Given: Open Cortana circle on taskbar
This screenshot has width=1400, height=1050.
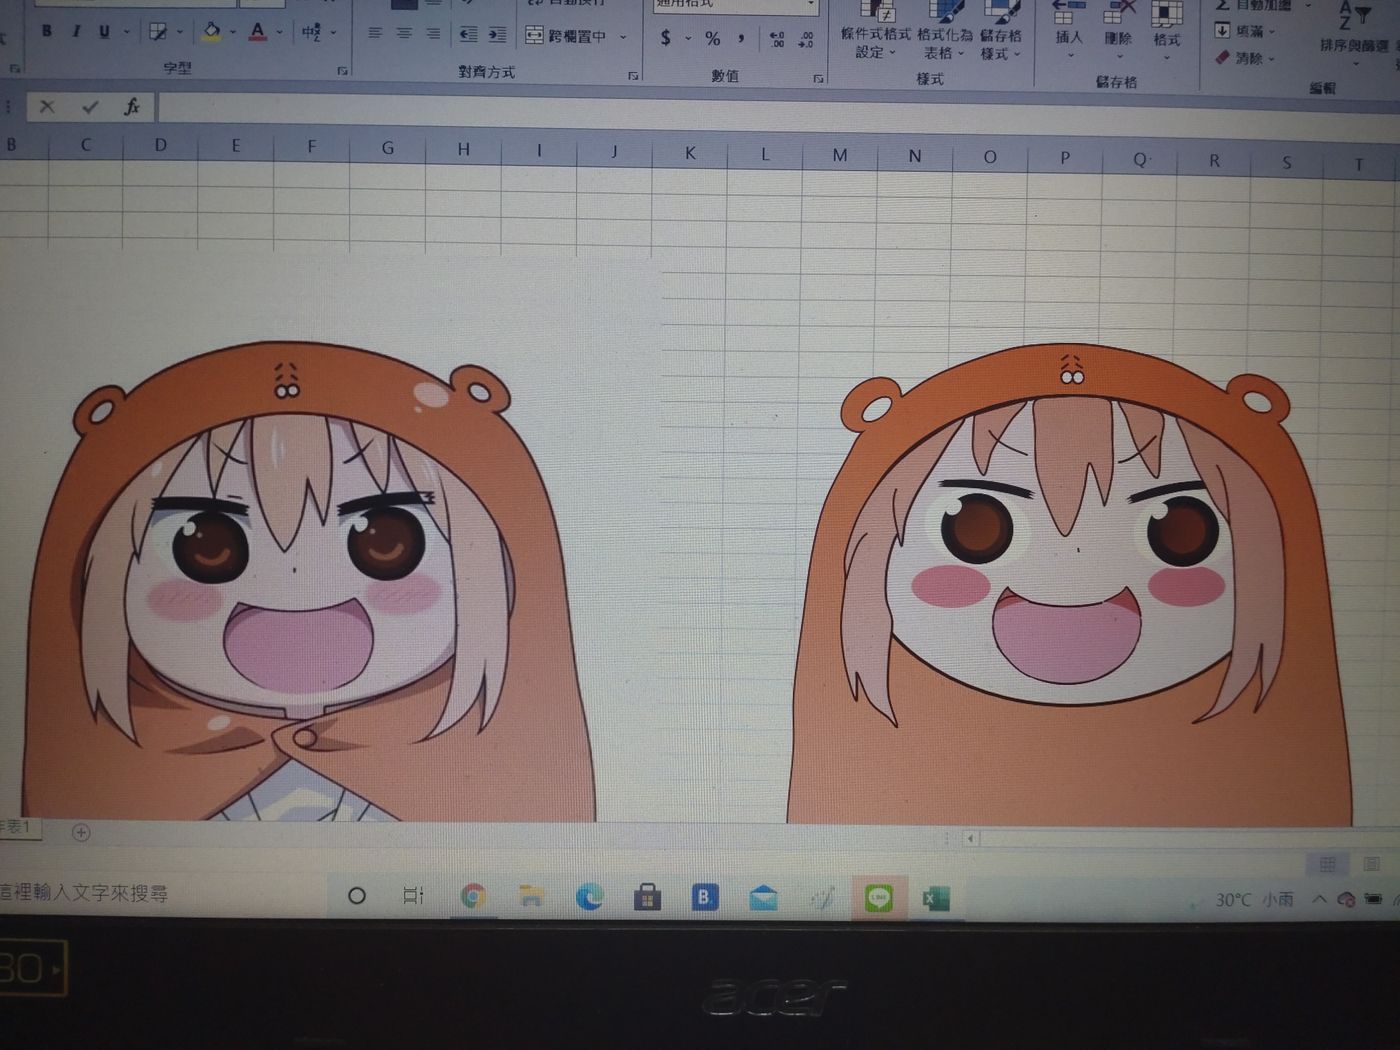Looking at the screenshot, I should [x=356, y=896].
